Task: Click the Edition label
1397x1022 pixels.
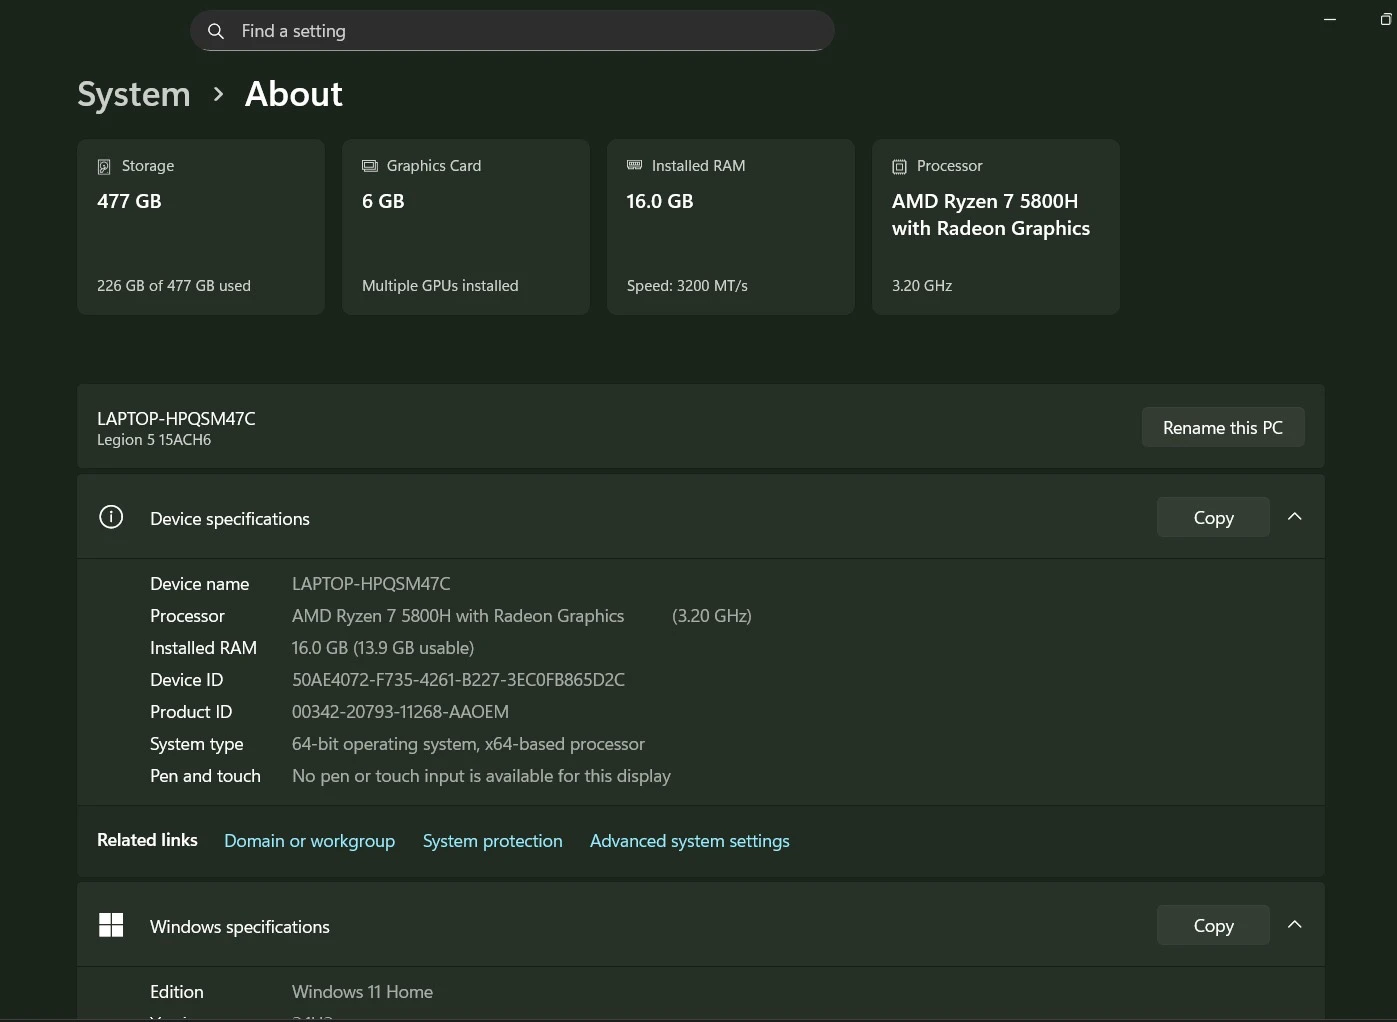Action: (x=177, y=992)
